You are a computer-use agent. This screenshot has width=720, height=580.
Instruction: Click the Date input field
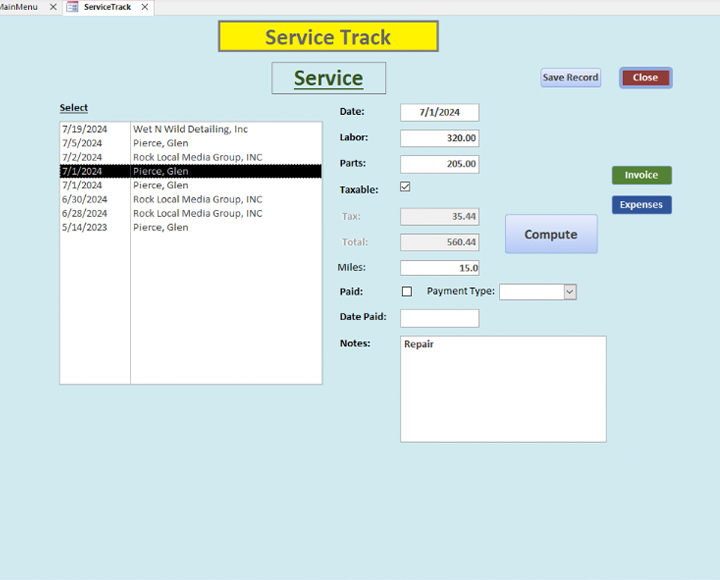click(x=439, y=113)
